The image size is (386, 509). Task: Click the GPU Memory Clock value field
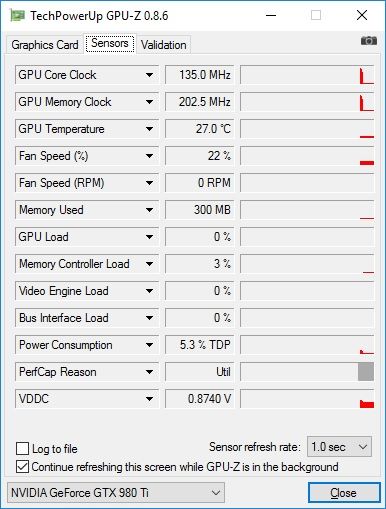click(199, 102)
